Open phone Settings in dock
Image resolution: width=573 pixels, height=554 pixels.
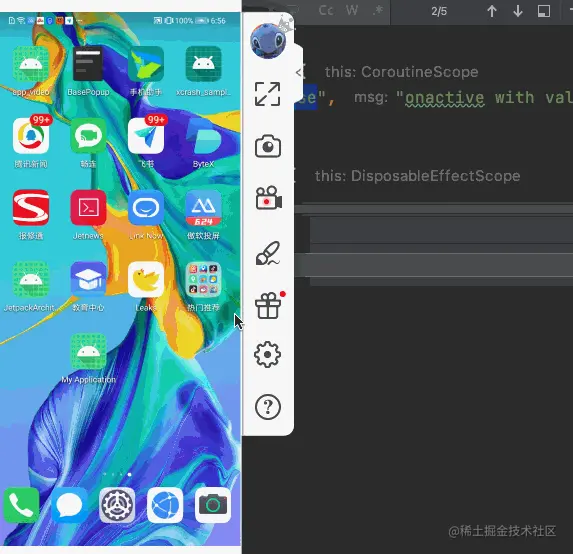pyautogui.click(x=117, y=505)
